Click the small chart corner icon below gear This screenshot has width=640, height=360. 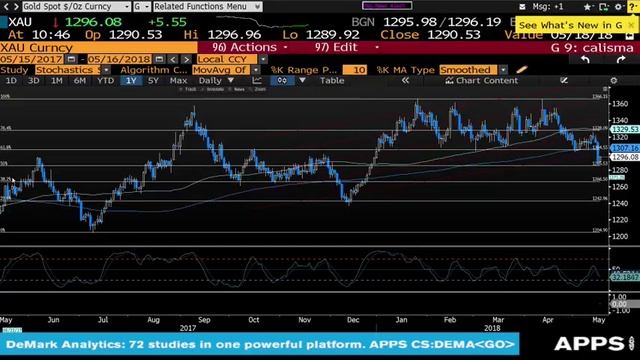coord(605,89)
